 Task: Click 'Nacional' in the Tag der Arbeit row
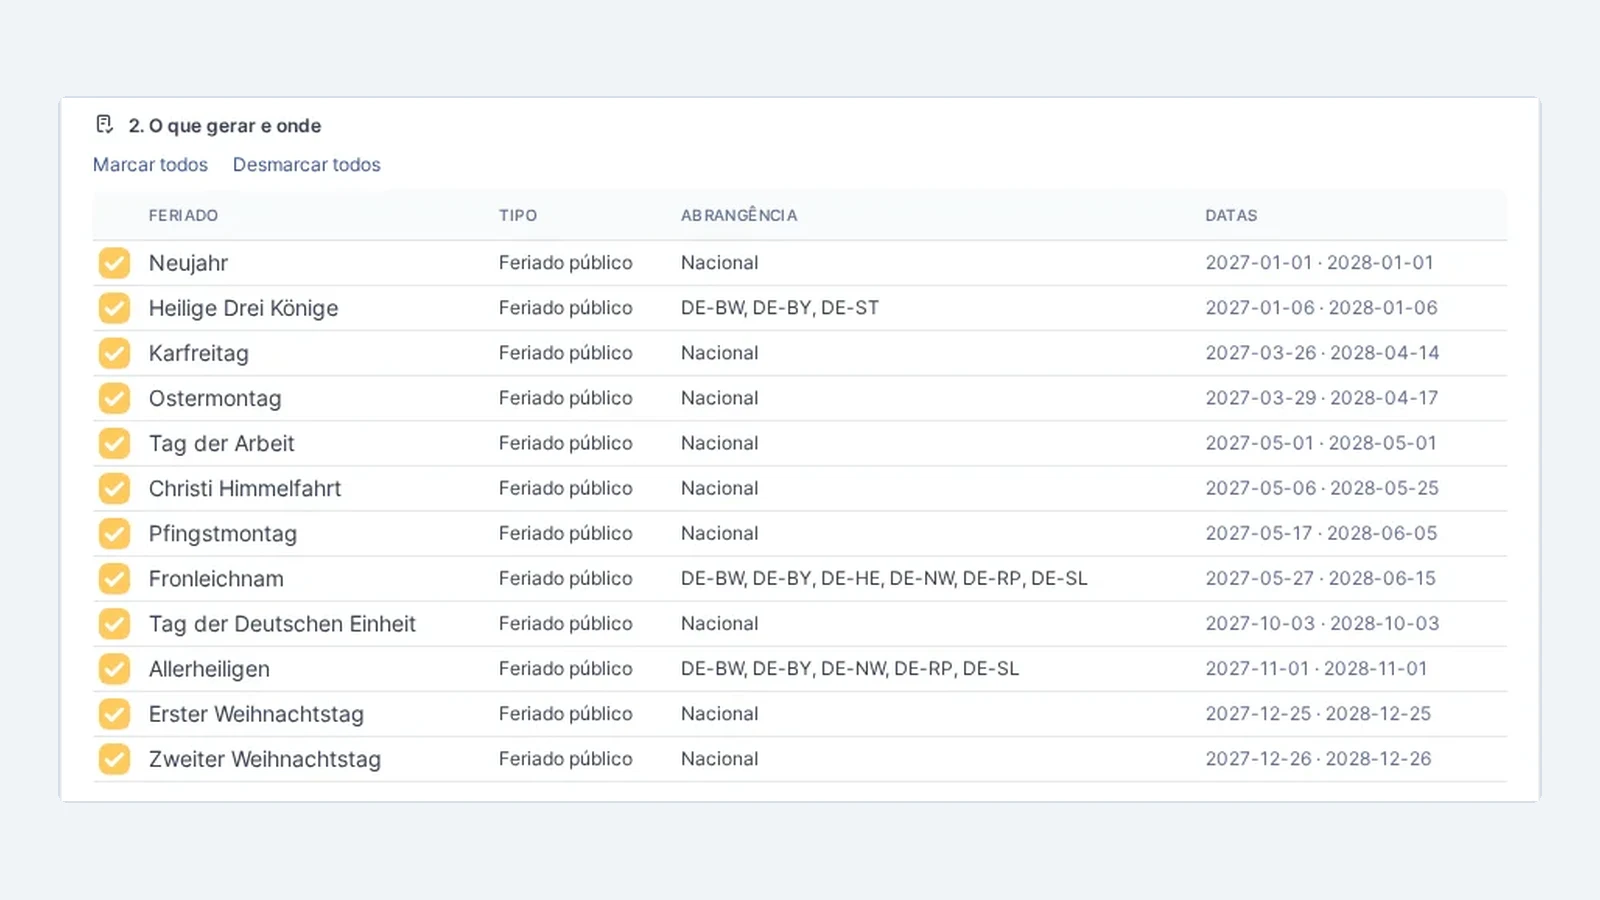click(x=720, y=443)
